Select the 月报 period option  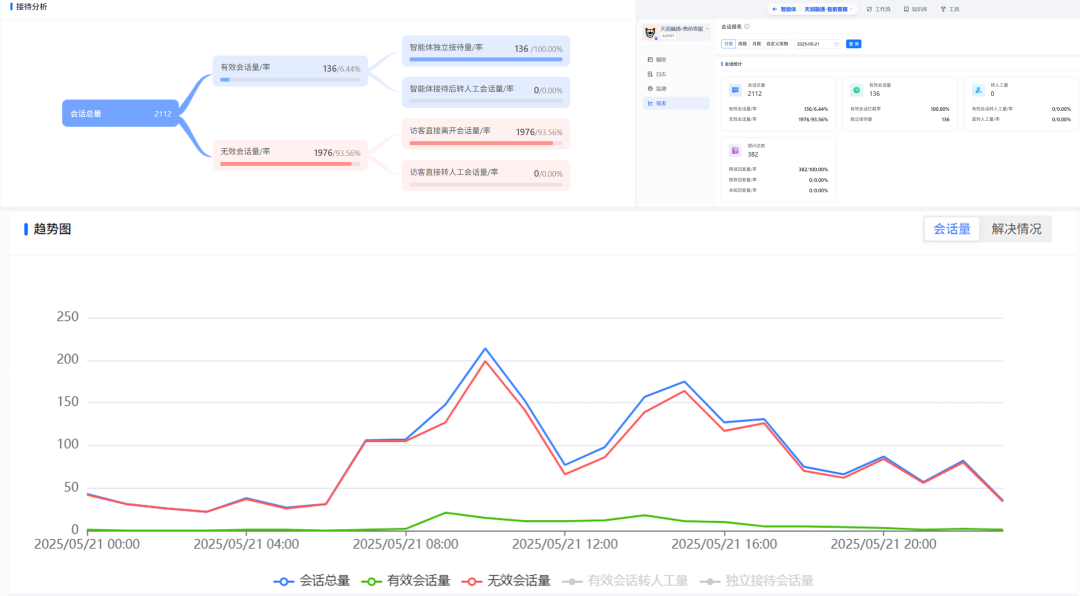coord(756,44)
